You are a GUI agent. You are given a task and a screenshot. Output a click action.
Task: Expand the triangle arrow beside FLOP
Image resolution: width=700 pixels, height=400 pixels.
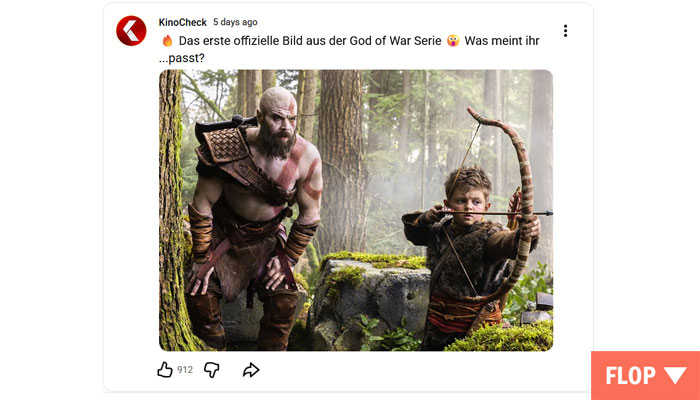pyautogui.click(x=675, y=375)
